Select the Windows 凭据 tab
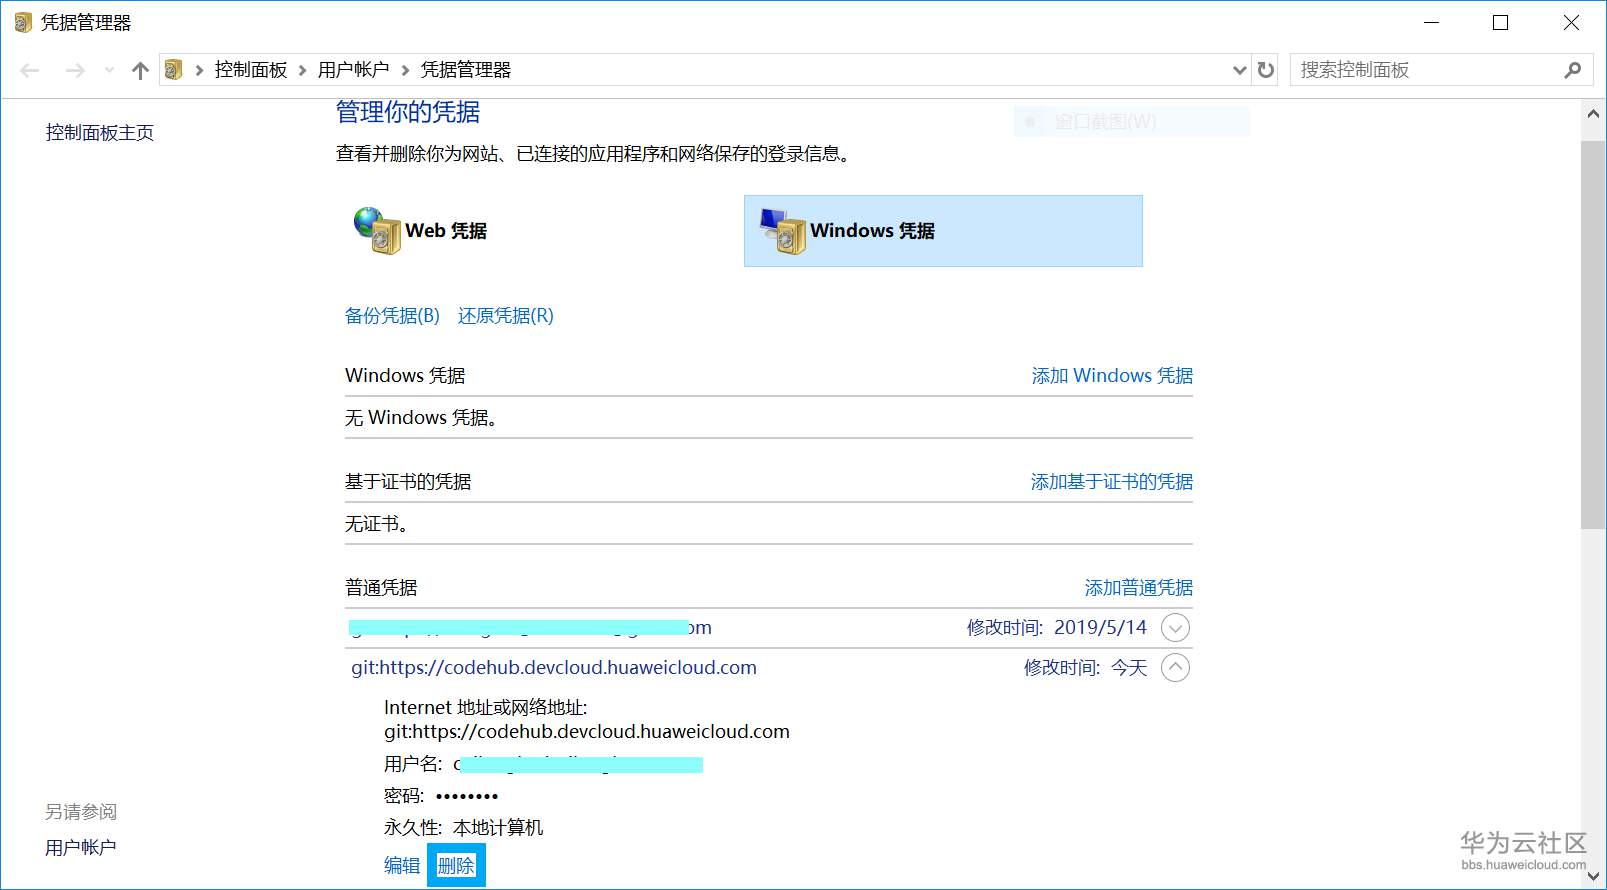Viewport: 1607px width, 890px height. click(943, 231)
